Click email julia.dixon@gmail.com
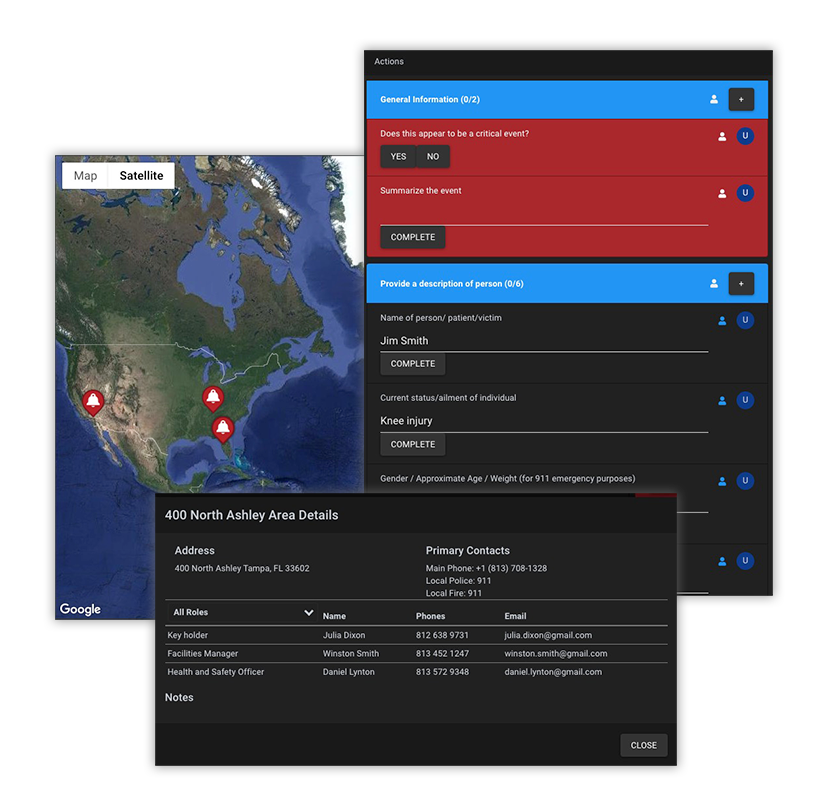Screen dimensions: 833x800 point(548,635)
